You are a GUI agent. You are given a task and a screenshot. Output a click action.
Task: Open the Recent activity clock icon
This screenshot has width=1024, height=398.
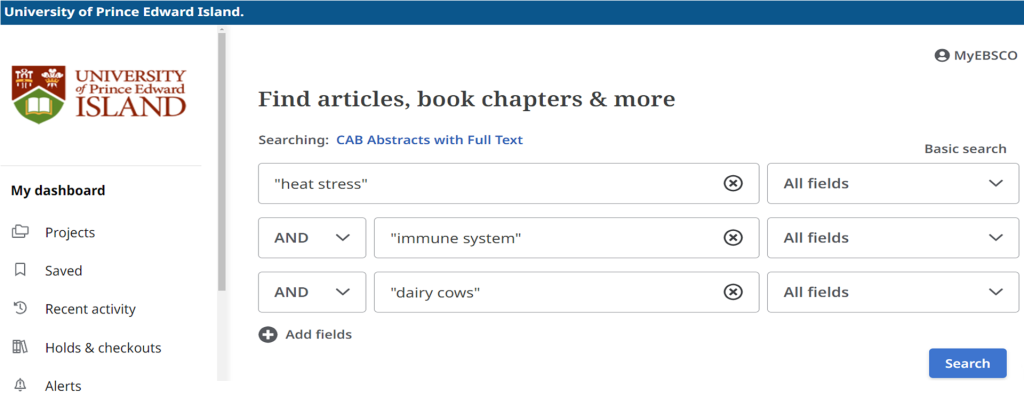20,308
